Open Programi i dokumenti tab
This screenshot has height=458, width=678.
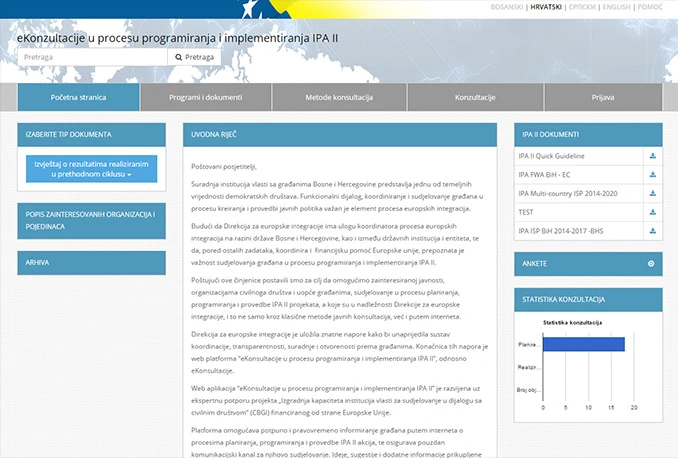205,97
